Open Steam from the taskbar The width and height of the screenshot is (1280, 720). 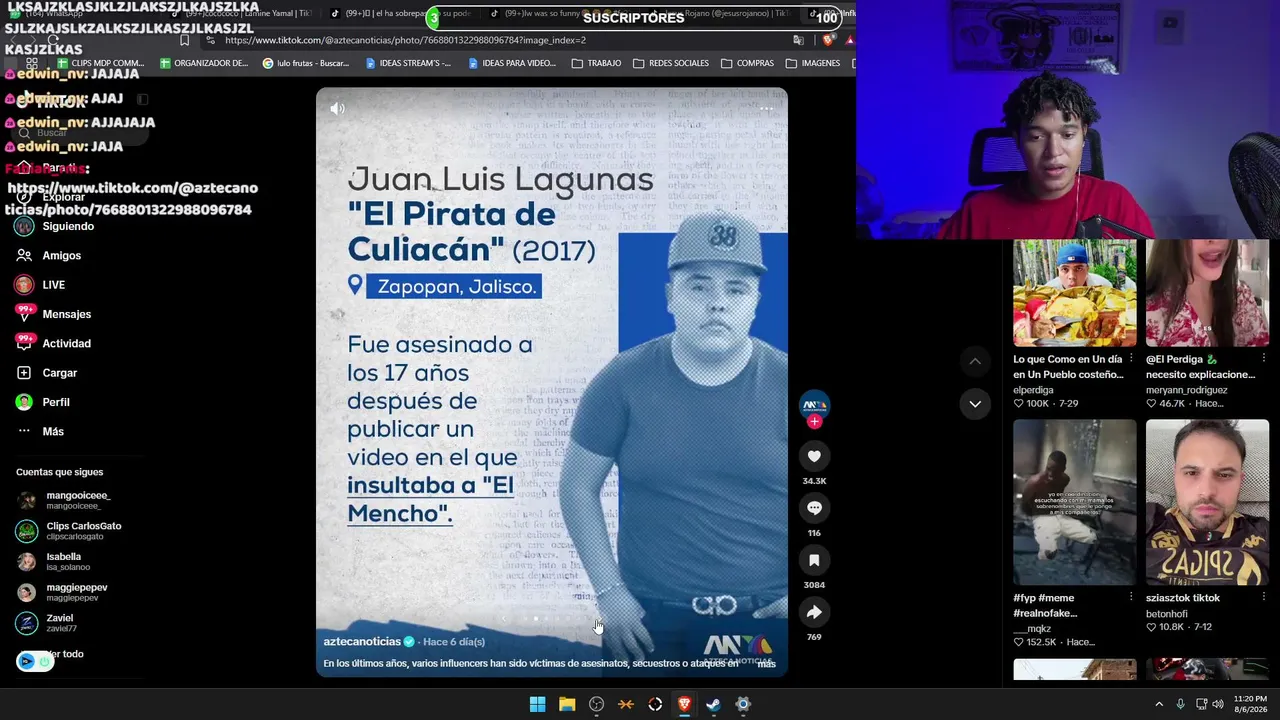(x=713, y=704)
